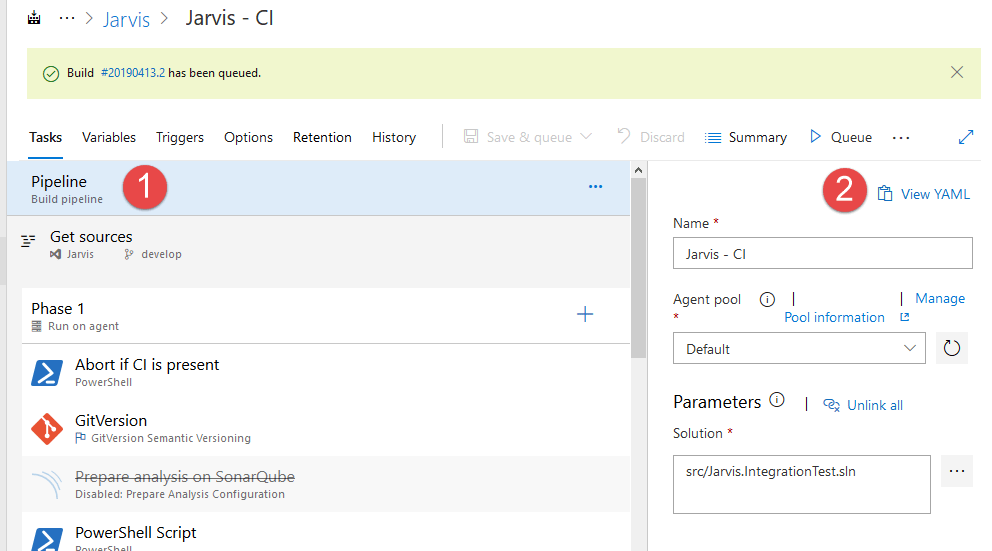Expand the Save & queue dropdown arrow
992x551 pixels.
pos(586,137)
